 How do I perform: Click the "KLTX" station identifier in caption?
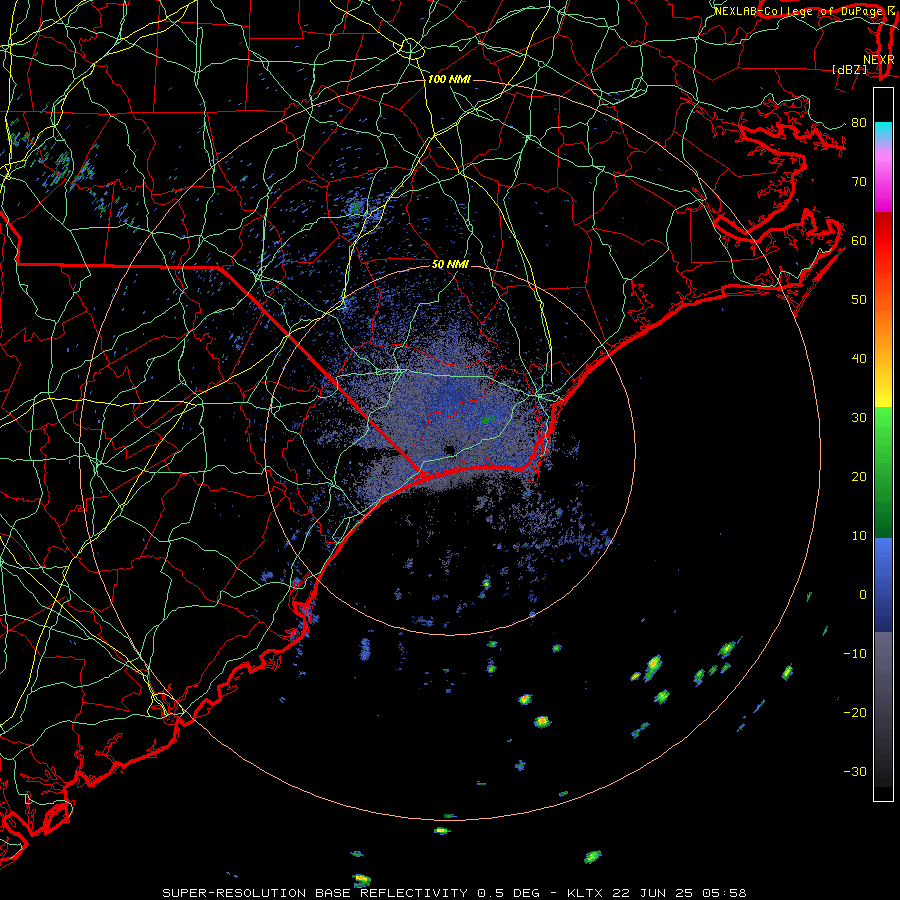tap(585, 893)
